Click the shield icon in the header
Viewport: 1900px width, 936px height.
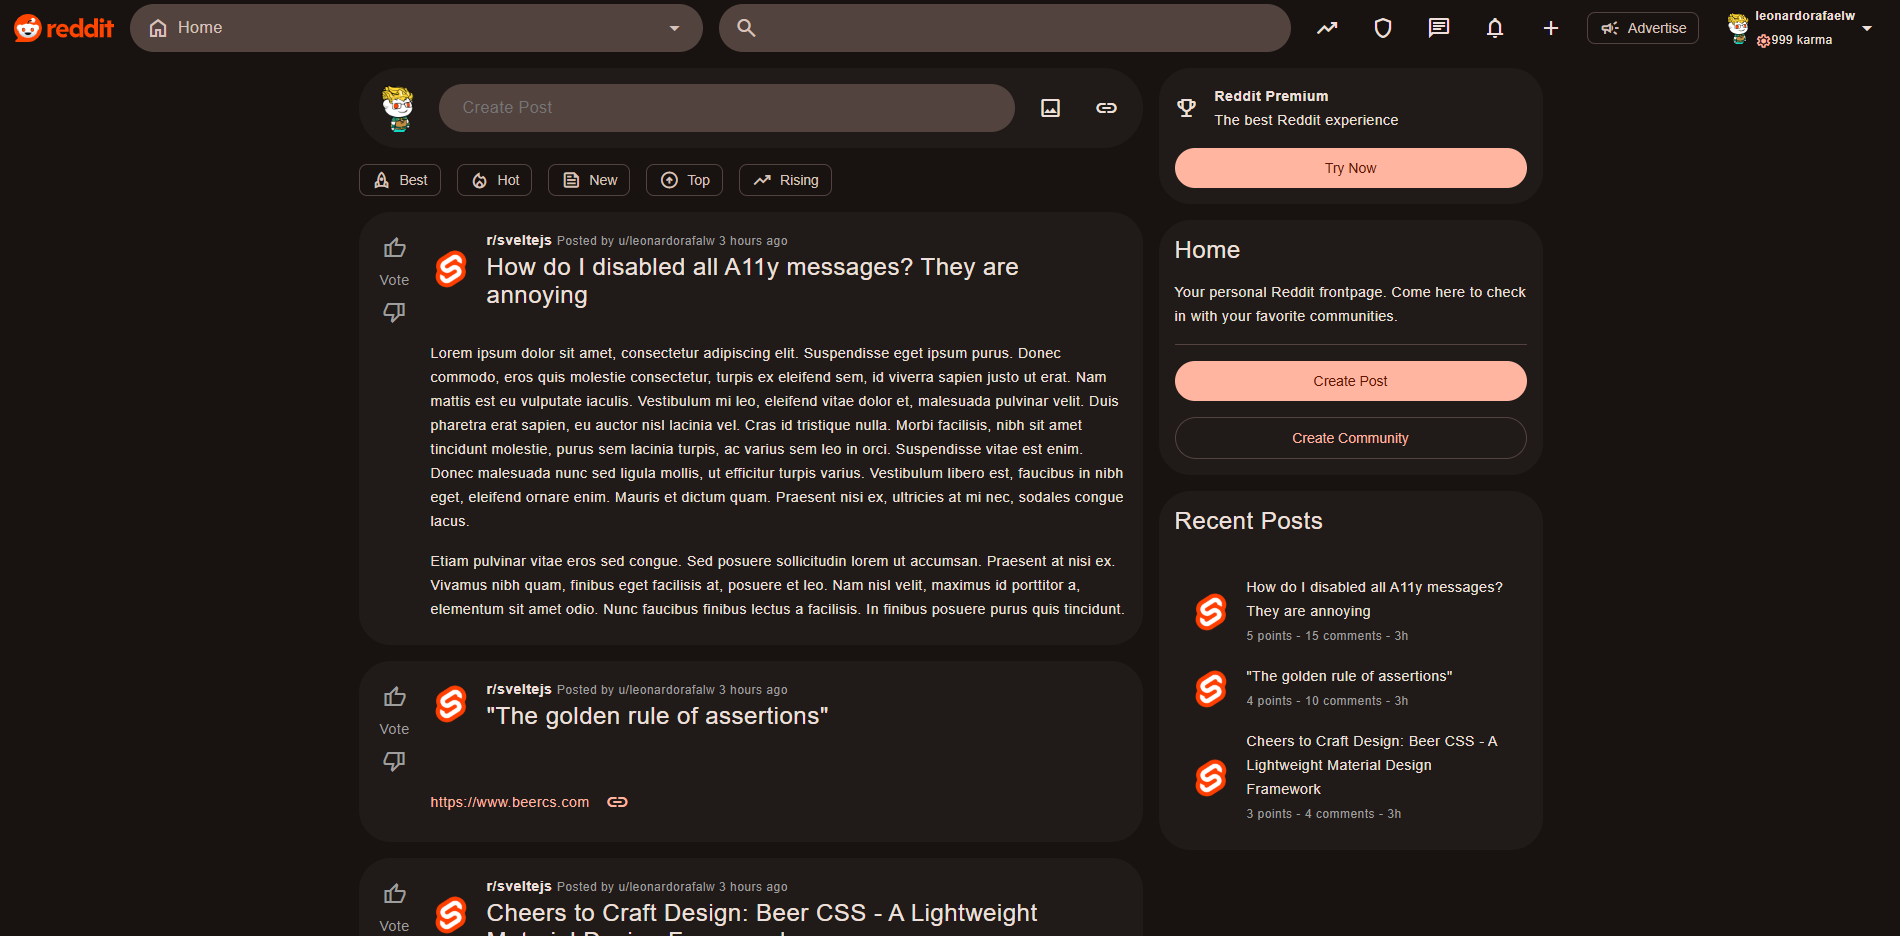[x=1382, y=27]
